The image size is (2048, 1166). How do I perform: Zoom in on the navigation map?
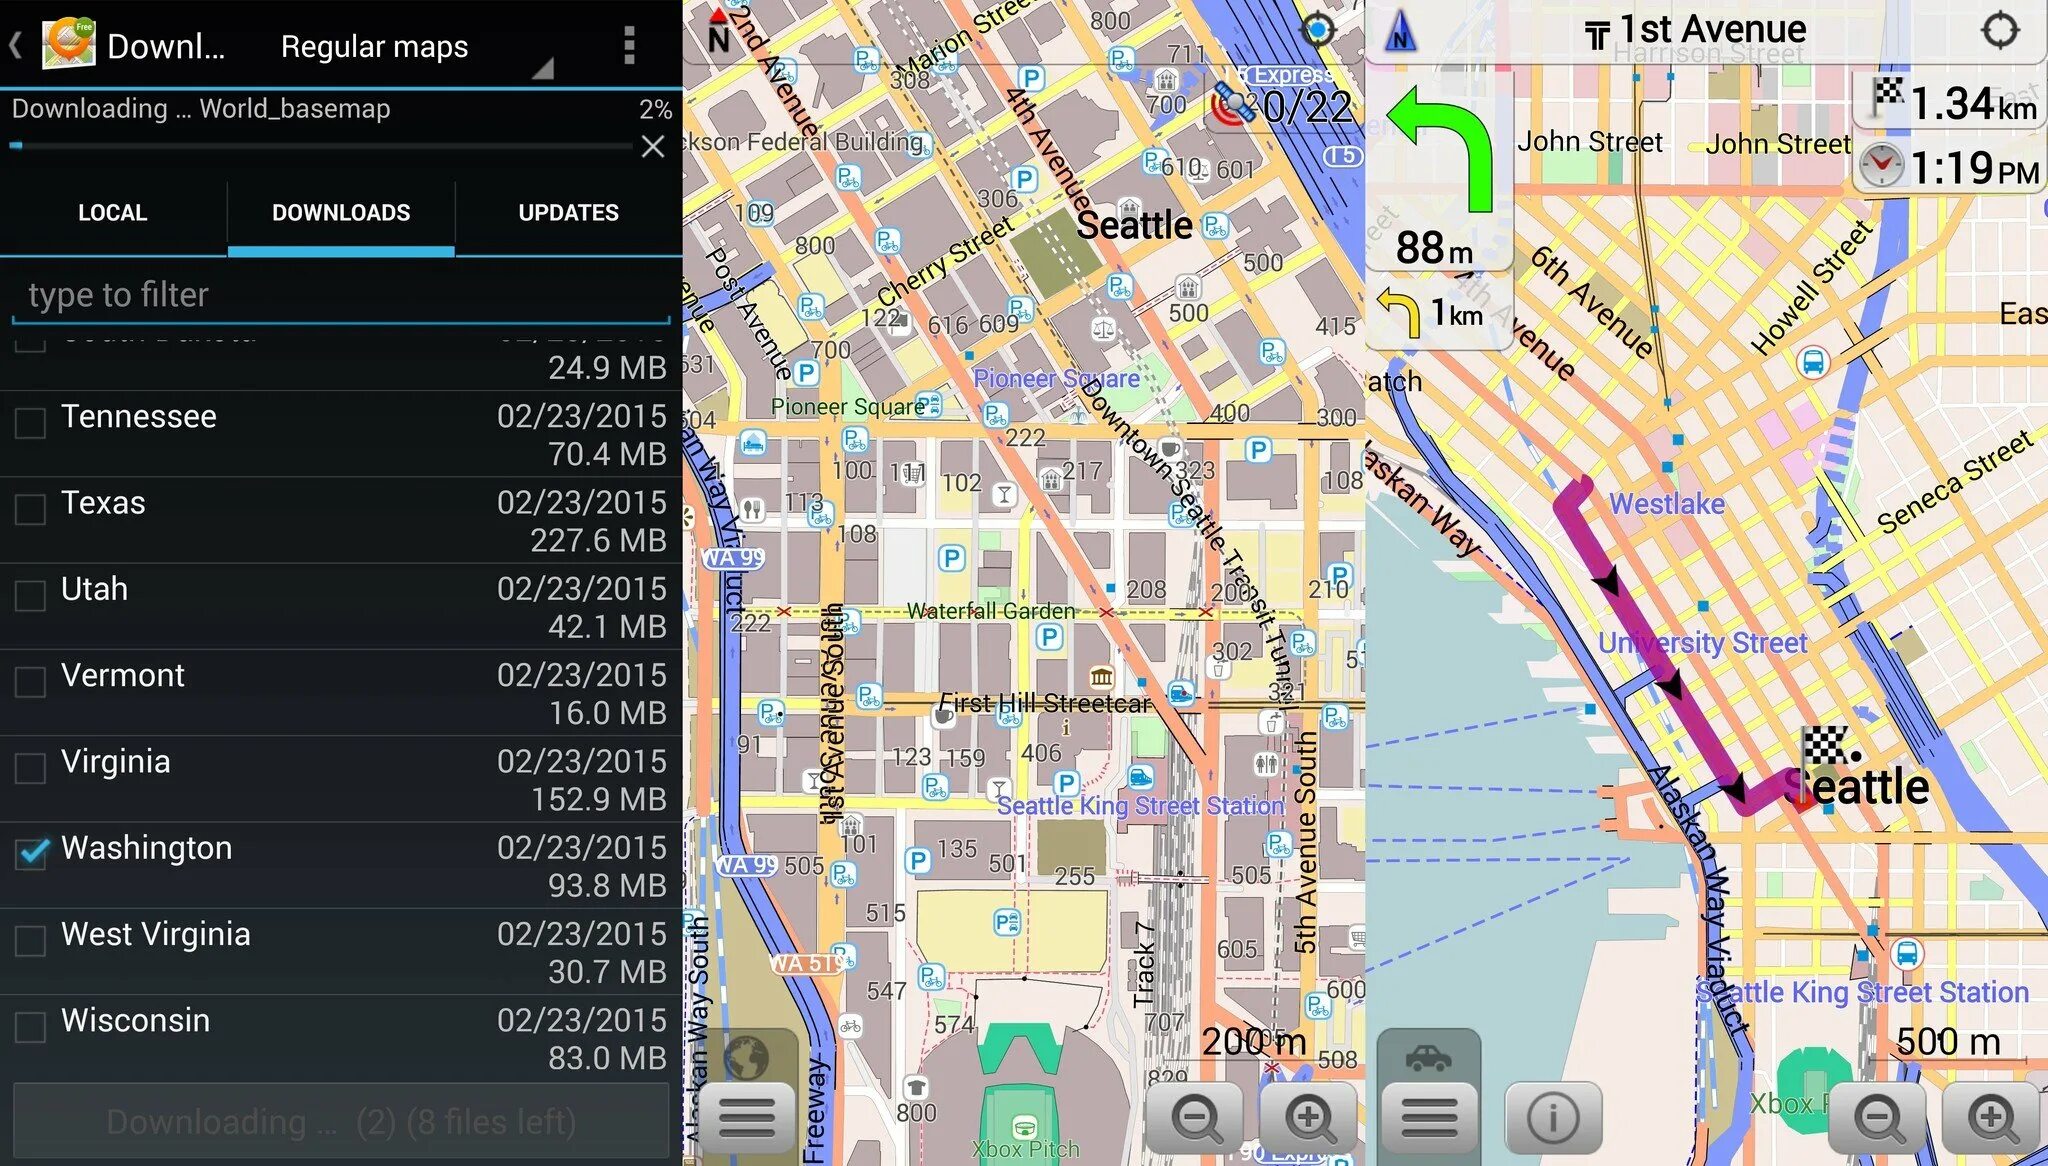click(1991, 1117)
